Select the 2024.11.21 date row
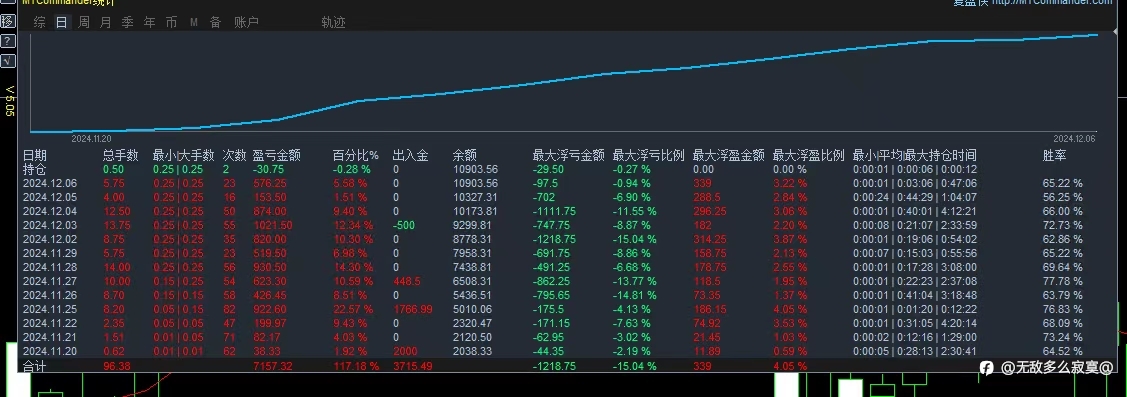The height and width of the screenshot is (397, 1127). 50,337
